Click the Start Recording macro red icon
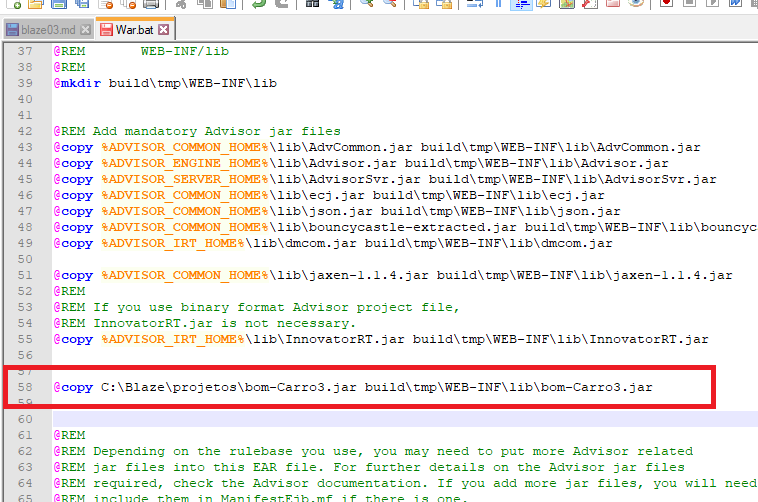758x502 pixels. coord(667,4)
